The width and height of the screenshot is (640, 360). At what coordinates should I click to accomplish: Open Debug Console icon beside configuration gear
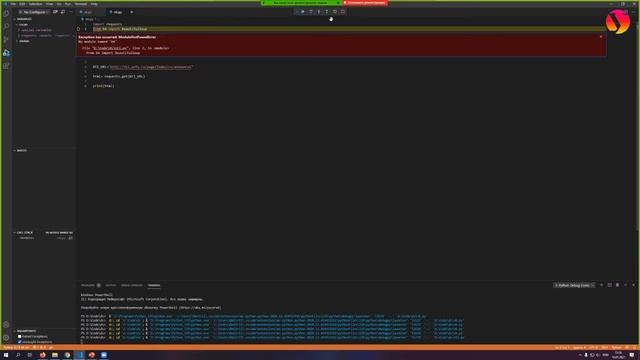(63, 12)
